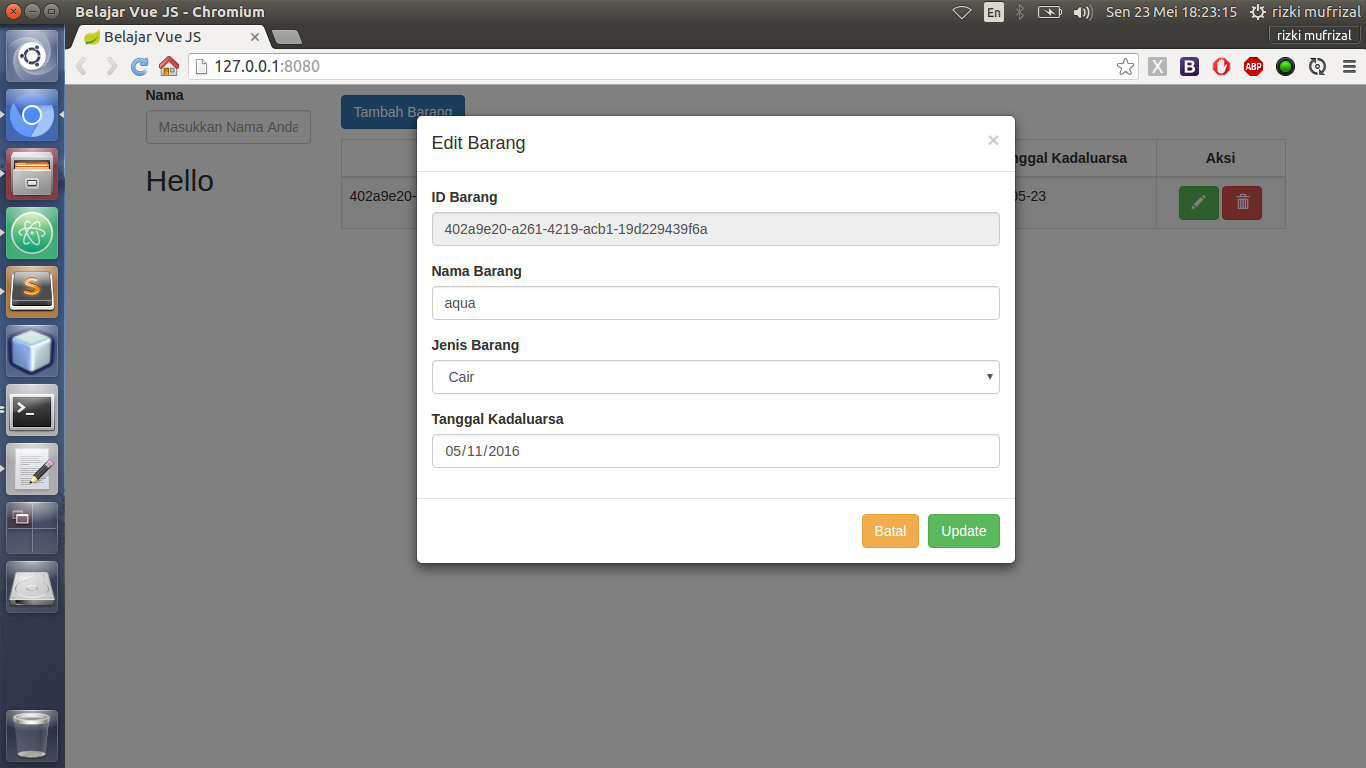Open the Jenis Barang dropdown showing Cair
Screen dimensions: 1366x768
(x=715, y=377)
